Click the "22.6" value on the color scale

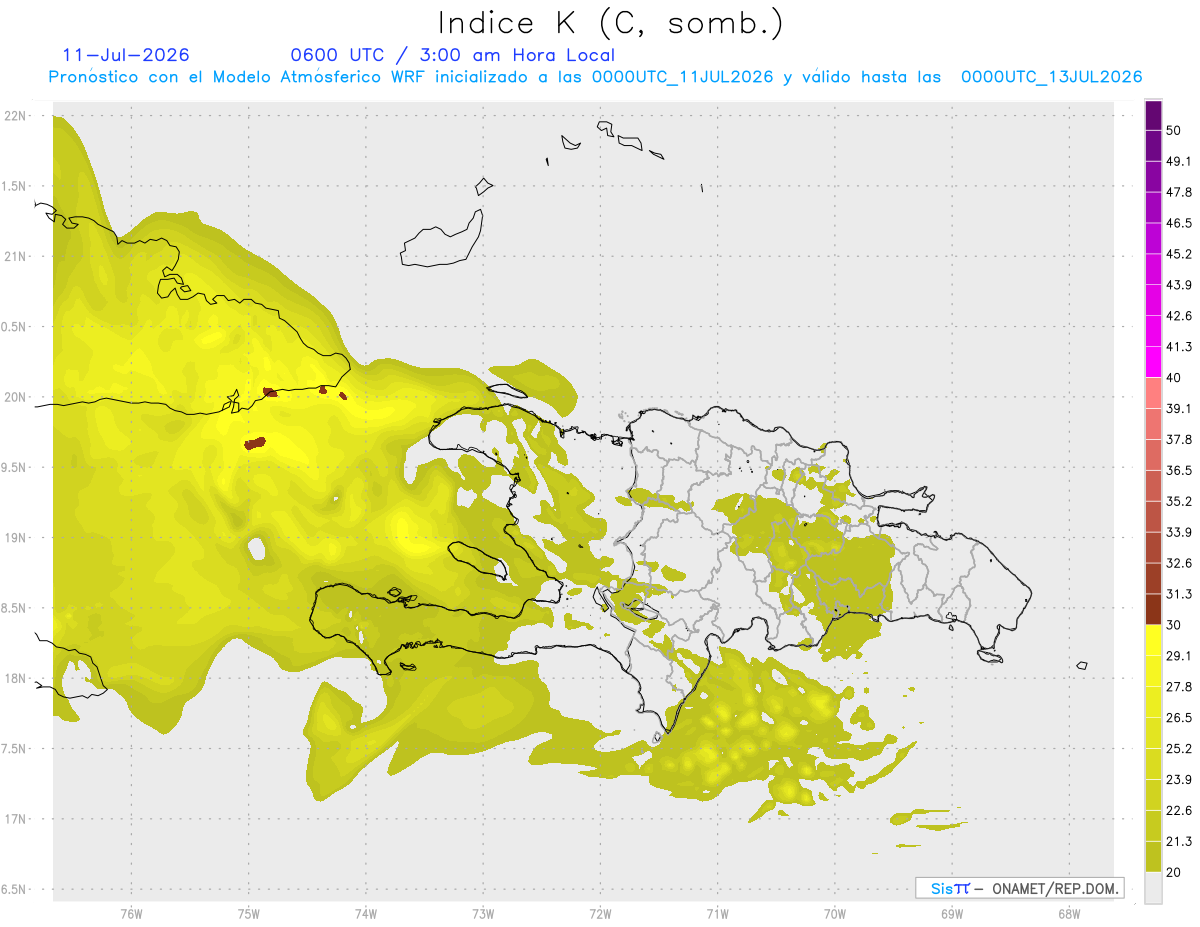1179,811
